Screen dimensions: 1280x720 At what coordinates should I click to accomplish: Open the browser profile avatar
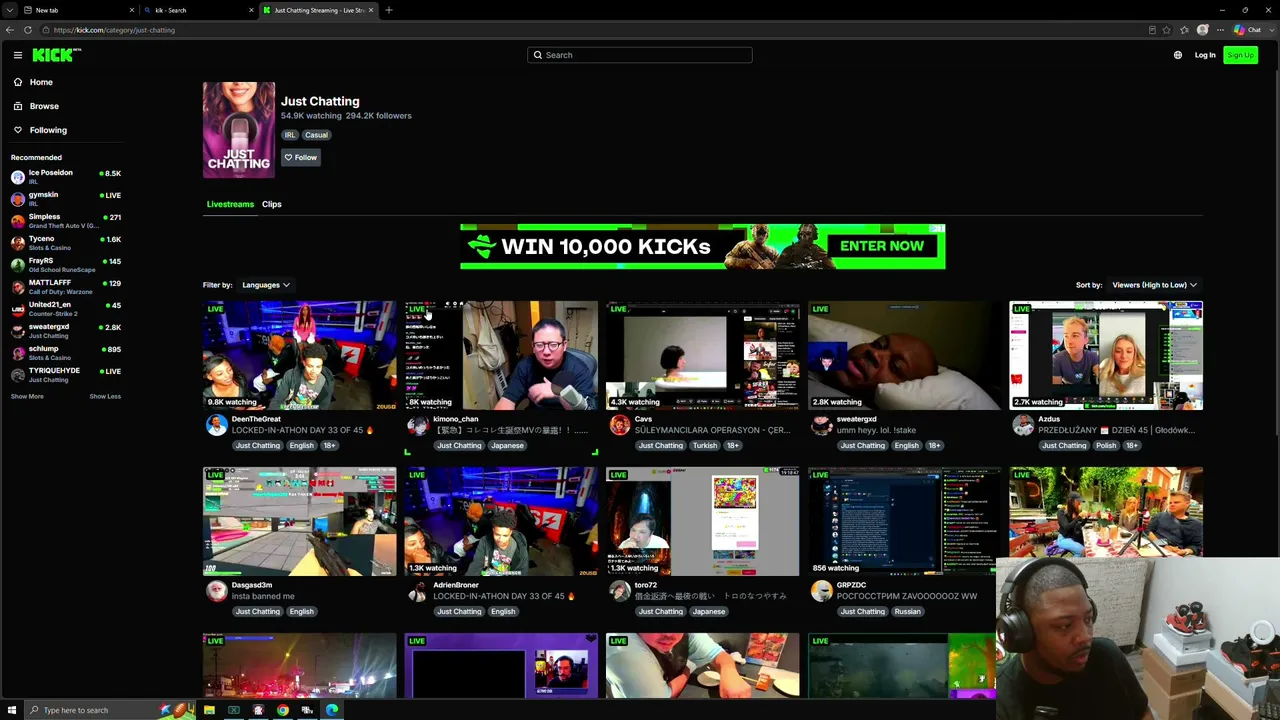coord(1203,30)
